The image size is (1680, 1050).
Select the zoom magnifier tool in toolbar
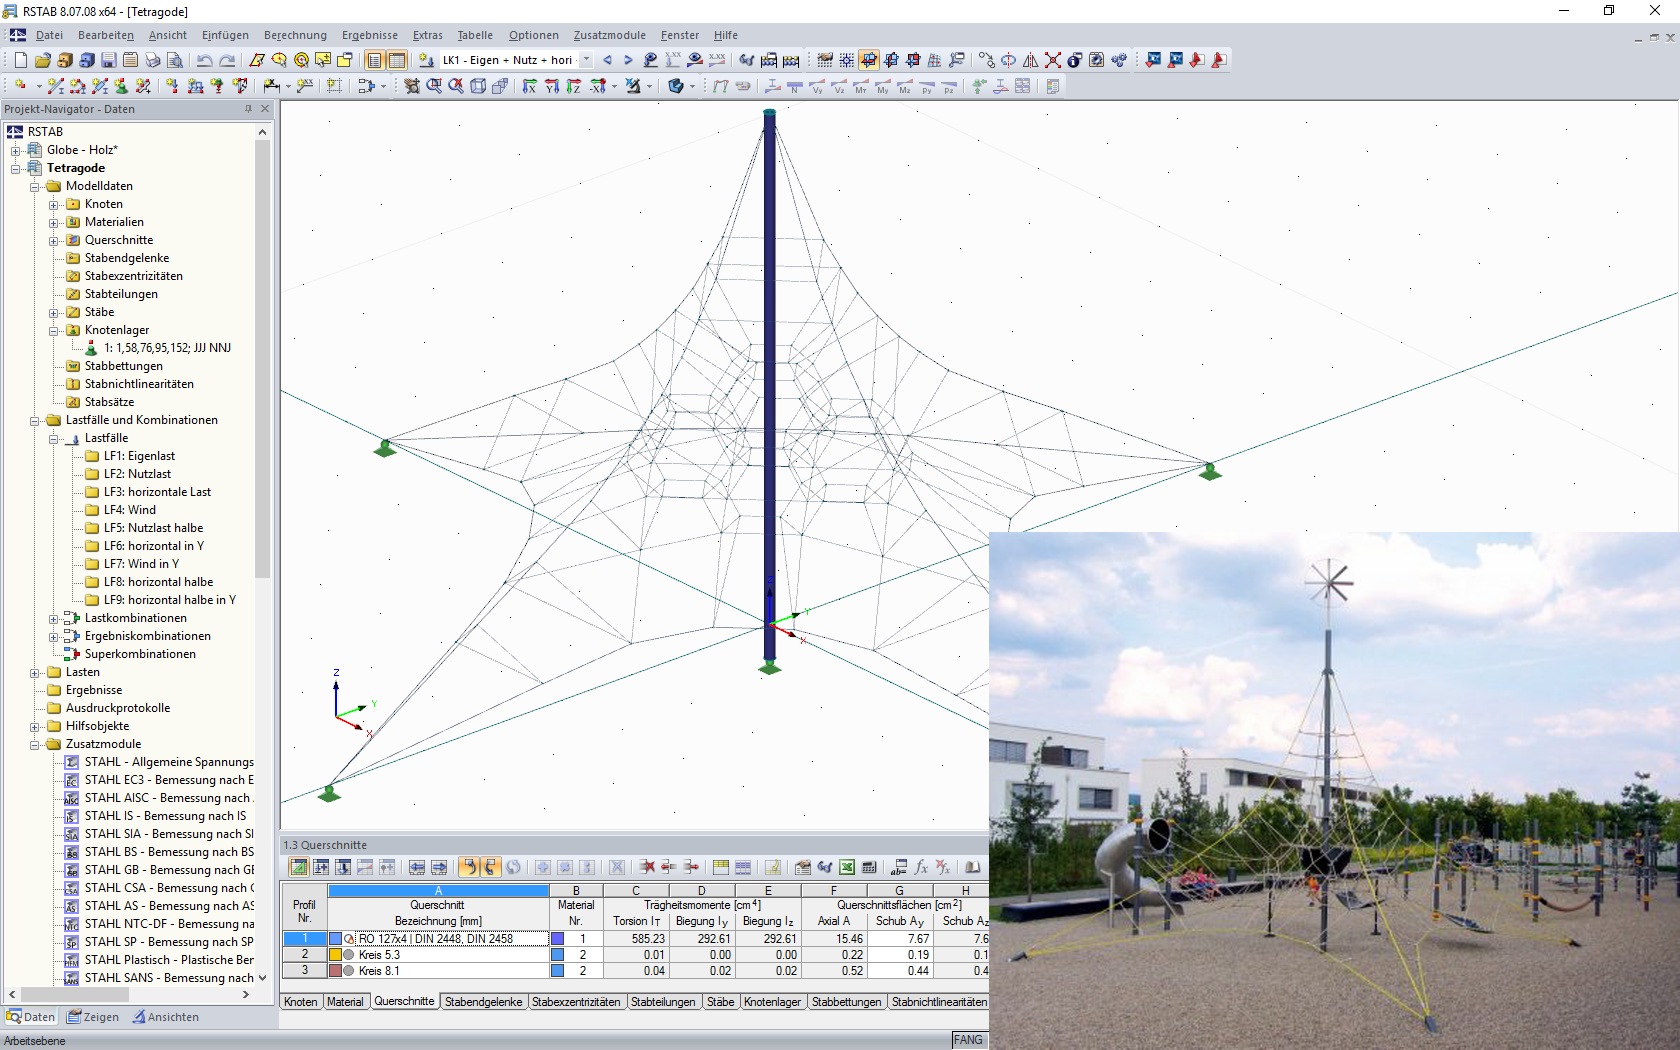point(434,86)
